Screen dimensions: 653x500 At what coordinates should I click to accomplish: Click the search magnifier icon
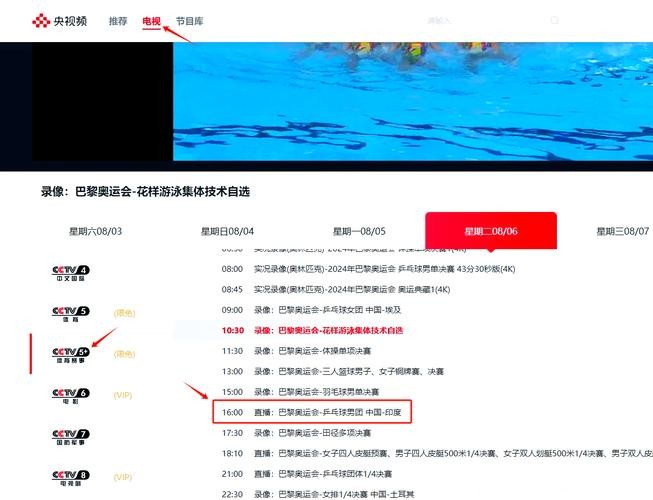(x=554, y=20)
